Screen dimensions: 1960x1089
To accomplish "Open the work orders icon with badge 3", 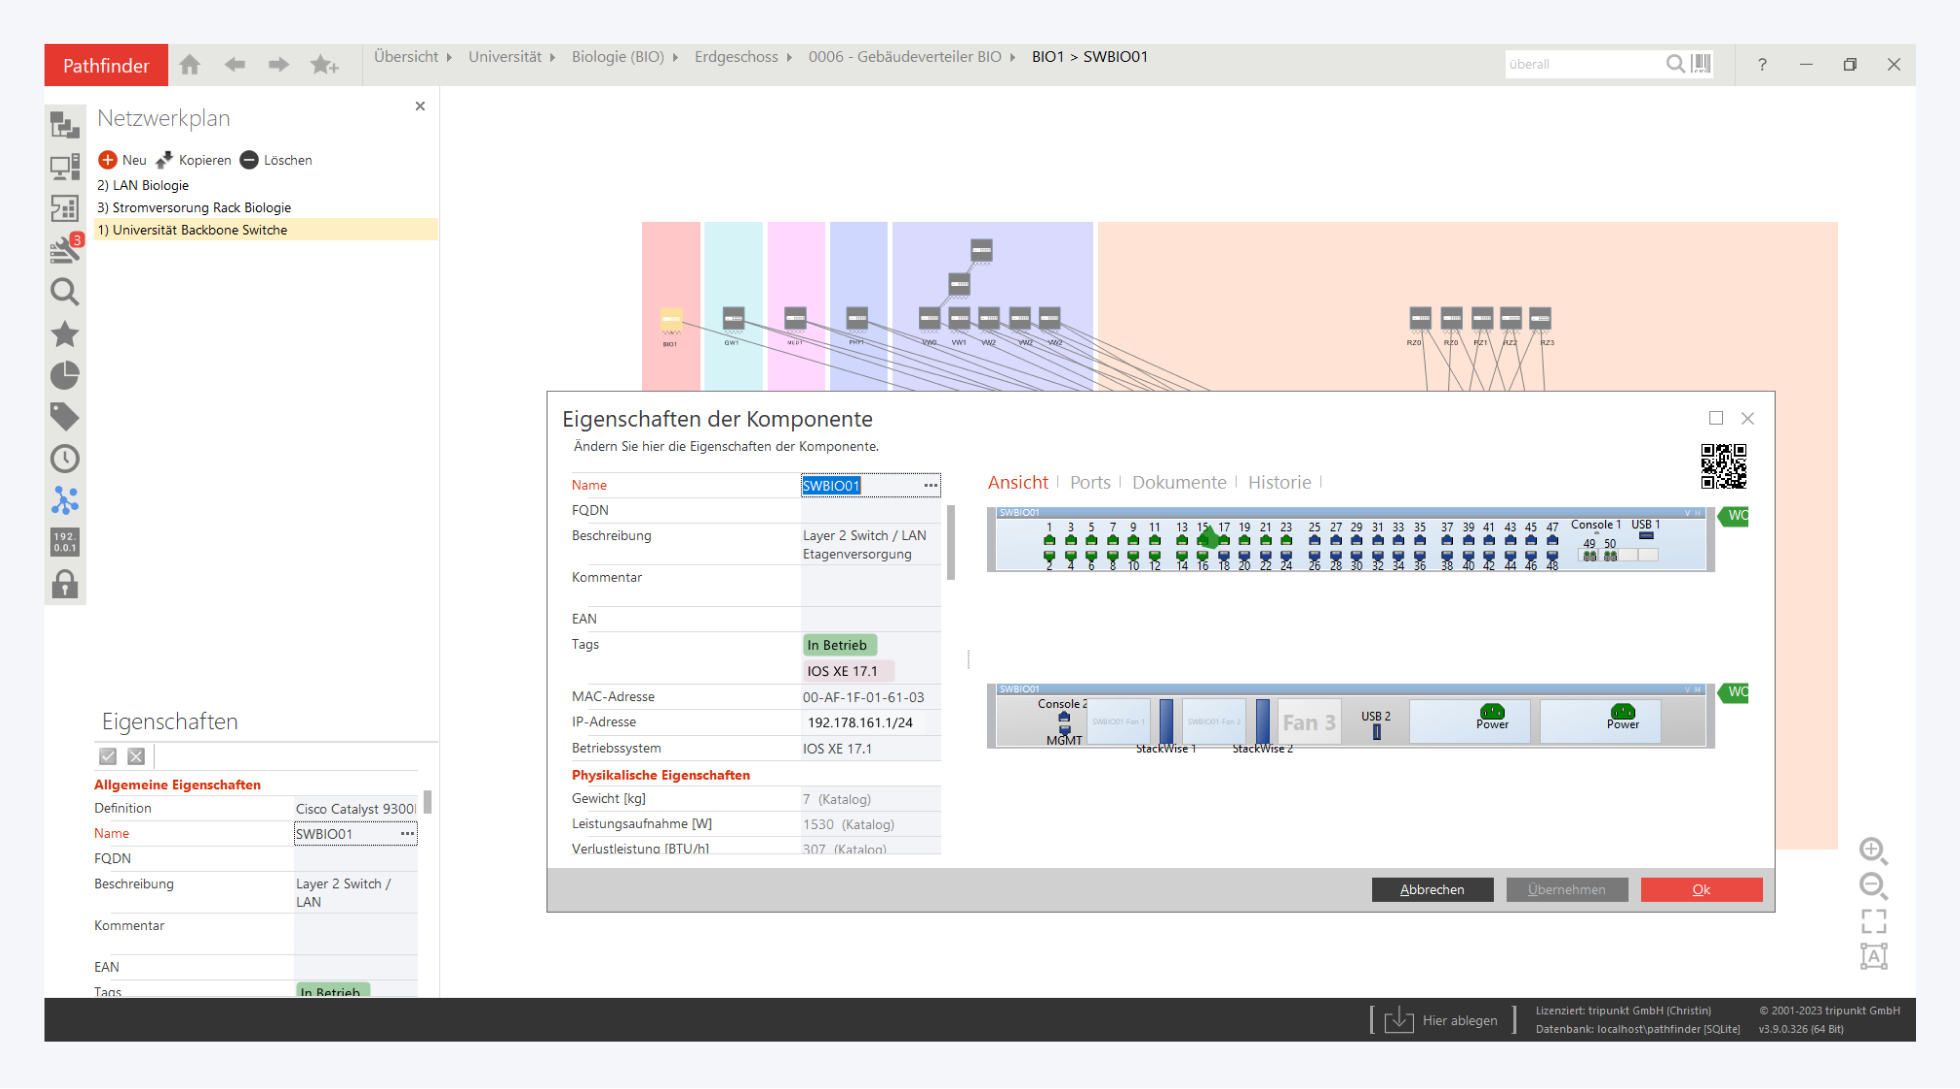I will click(65, 249).
